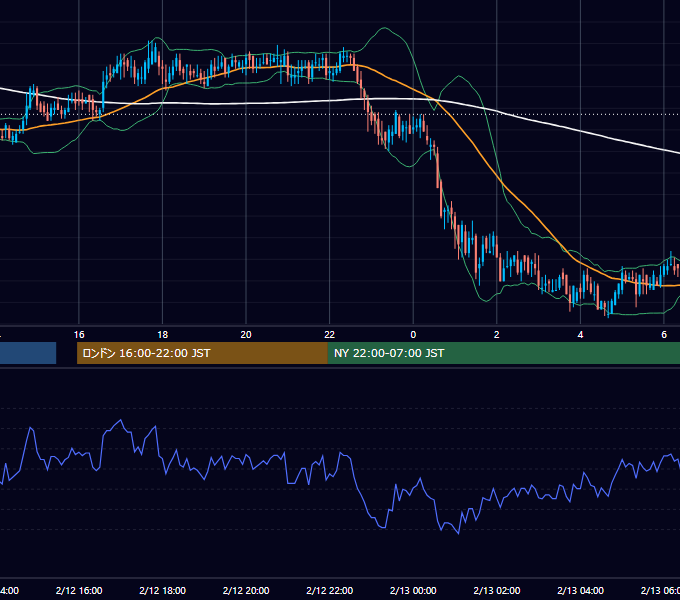Click the '18' hour label on price chart axis
680x600 pixels.
(x=163, y=335)
